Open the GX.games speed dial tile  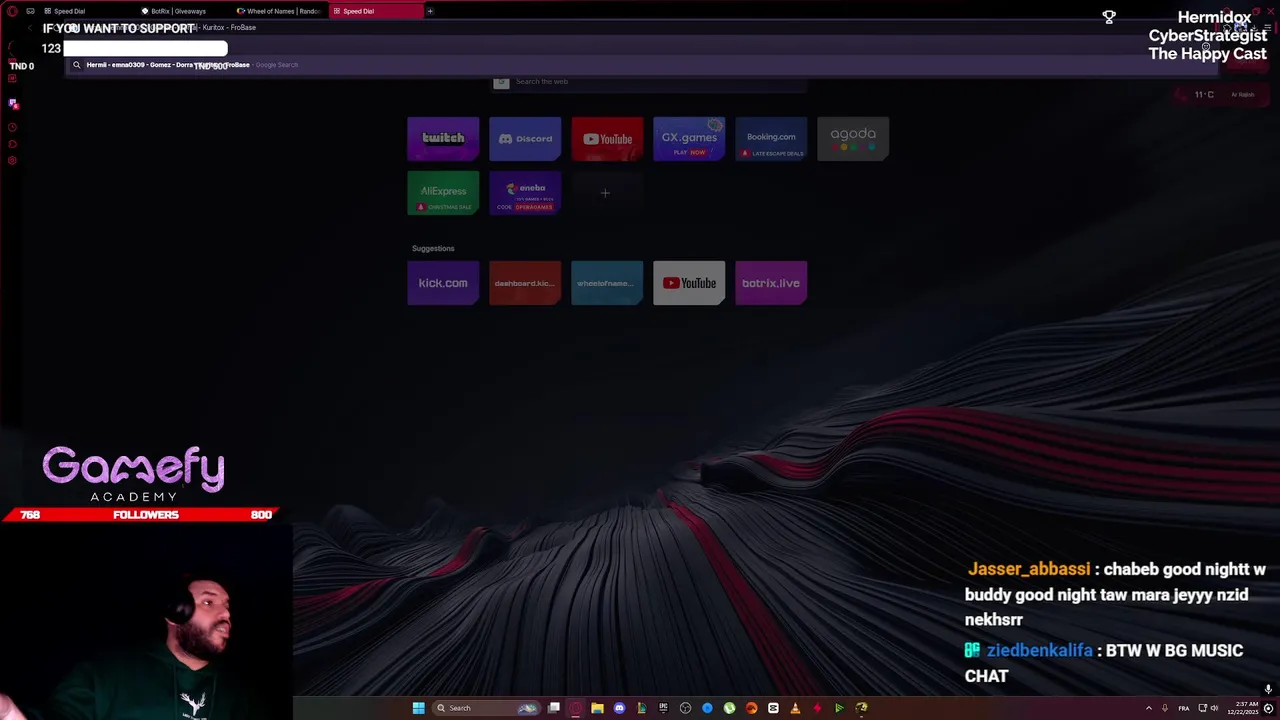[689, 139]
